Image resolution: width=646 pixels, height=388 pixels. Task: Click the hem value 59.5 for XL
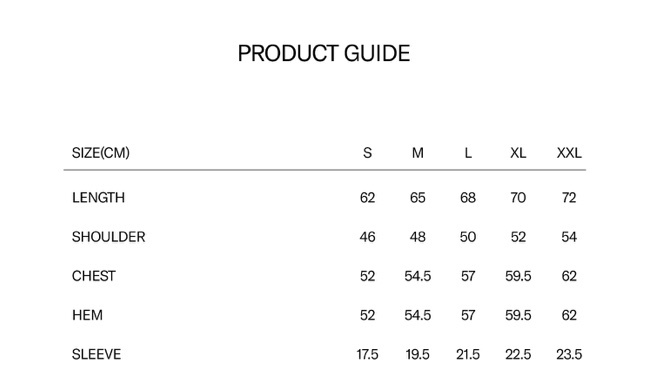518,315
